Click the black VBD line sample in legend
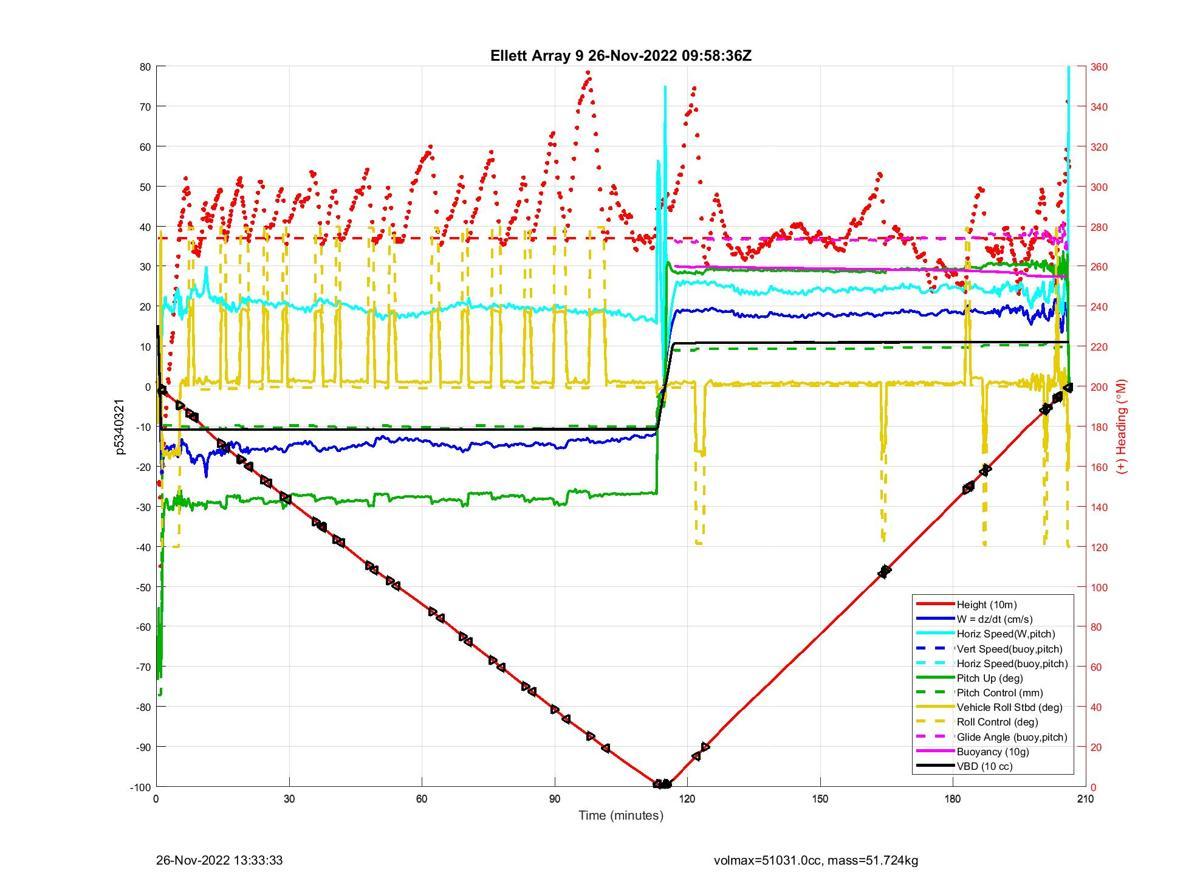The width and height of the screenshot is (1200, 885). 935,766
